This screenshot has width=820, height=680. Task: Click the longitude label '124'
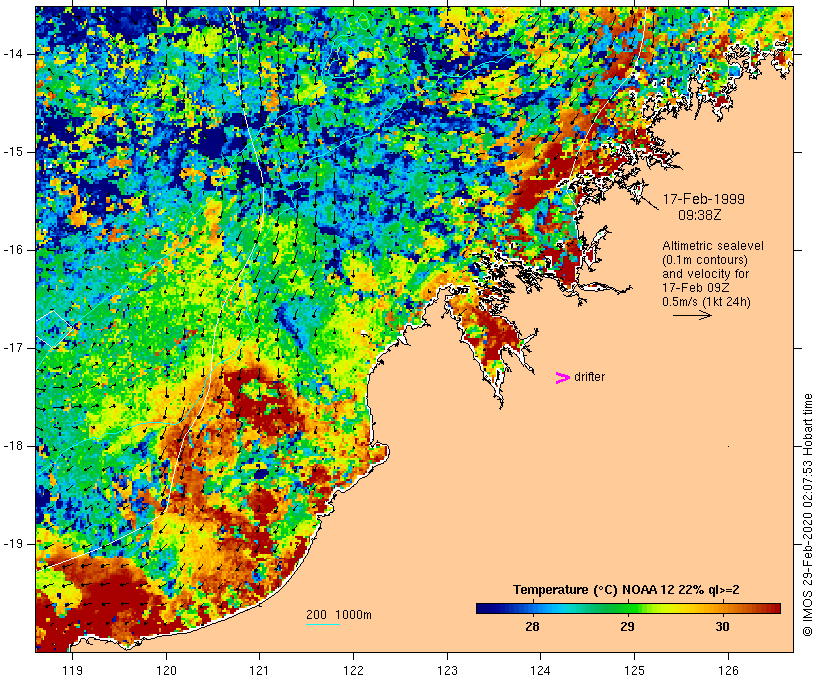[x=541, y=670]
